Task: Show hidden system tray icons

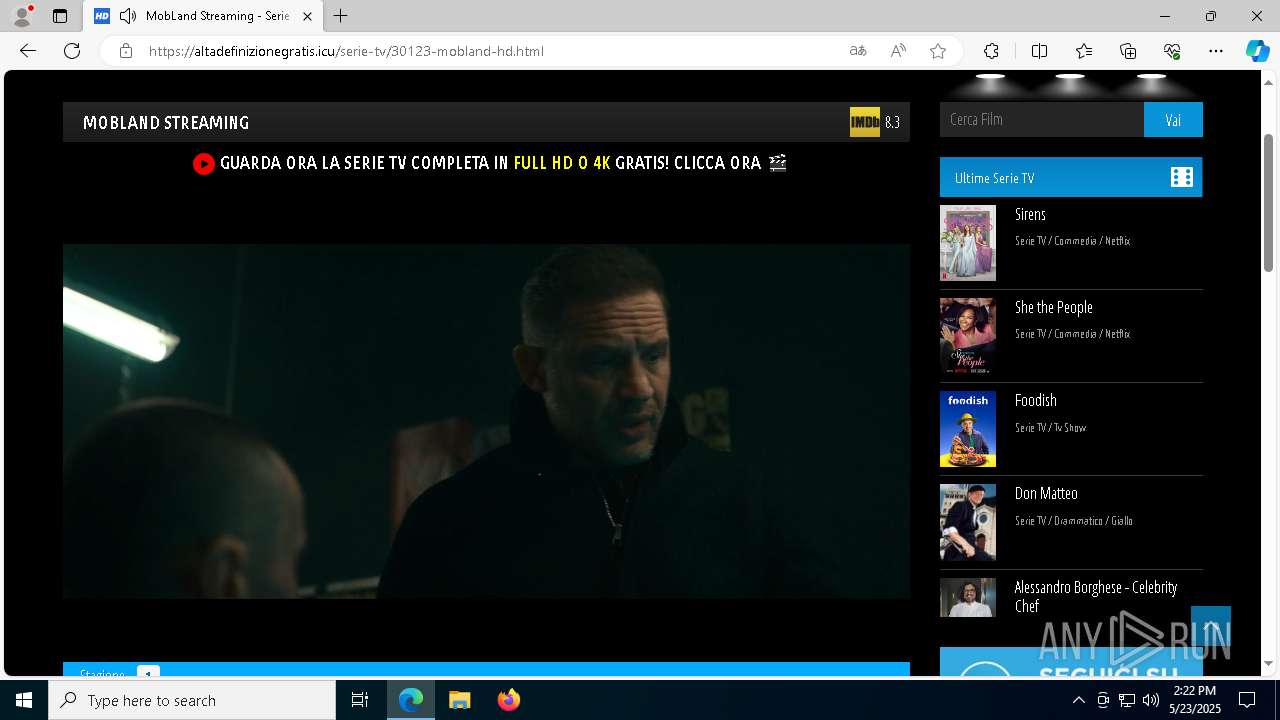Action: (1078, 700)
